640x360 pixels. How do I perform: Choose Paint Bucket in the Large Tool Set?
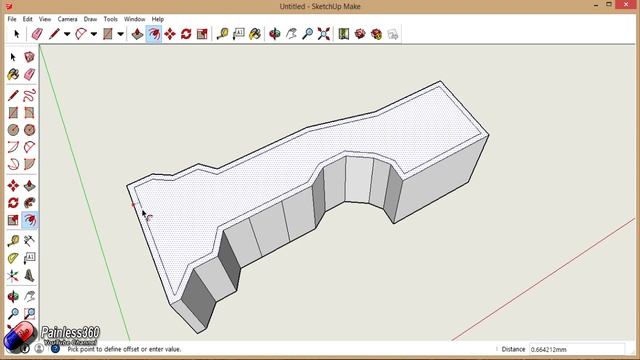tap(13, 74)
